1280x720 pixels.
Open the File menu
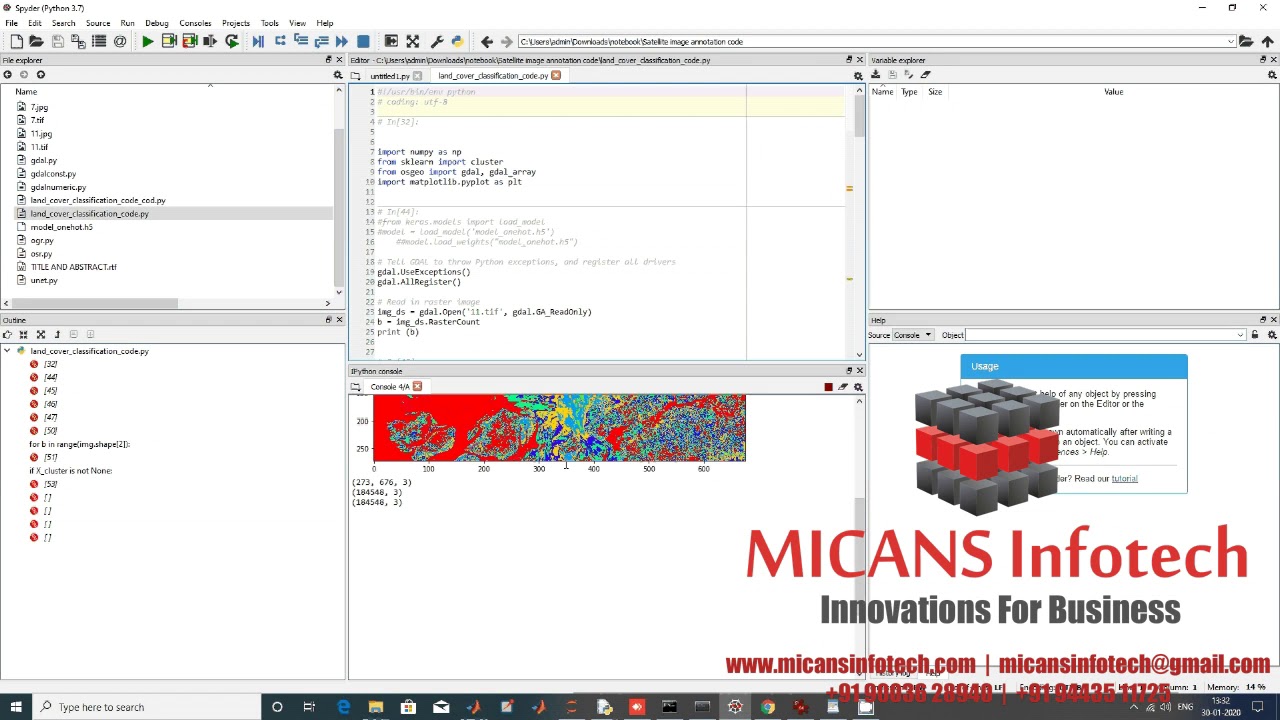pyautogui.click(x=11, y=23)
